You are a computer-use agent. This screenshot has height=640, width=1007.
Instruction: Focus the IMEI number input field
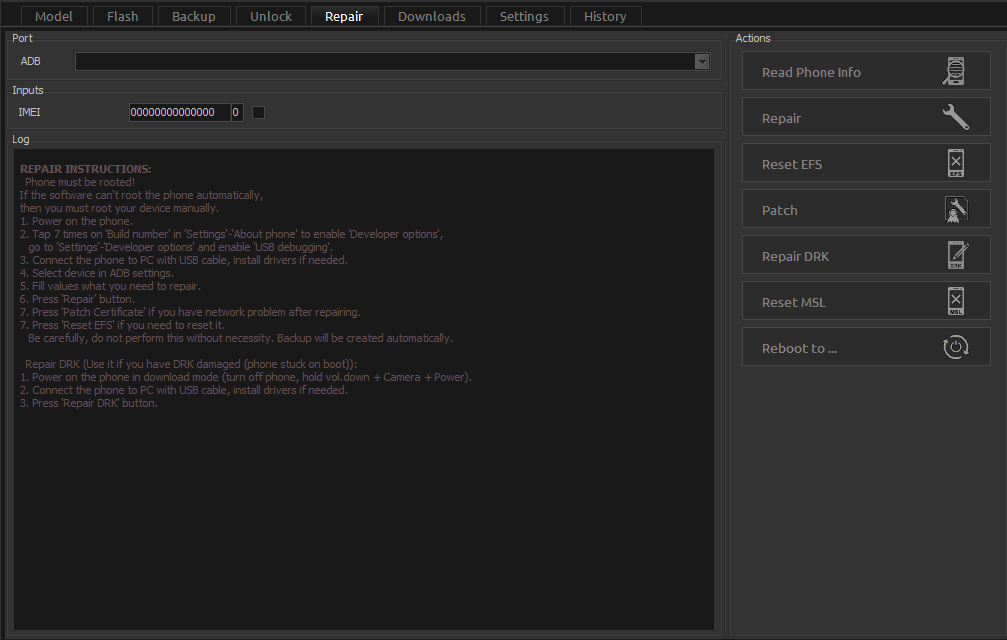coord(179,113)
